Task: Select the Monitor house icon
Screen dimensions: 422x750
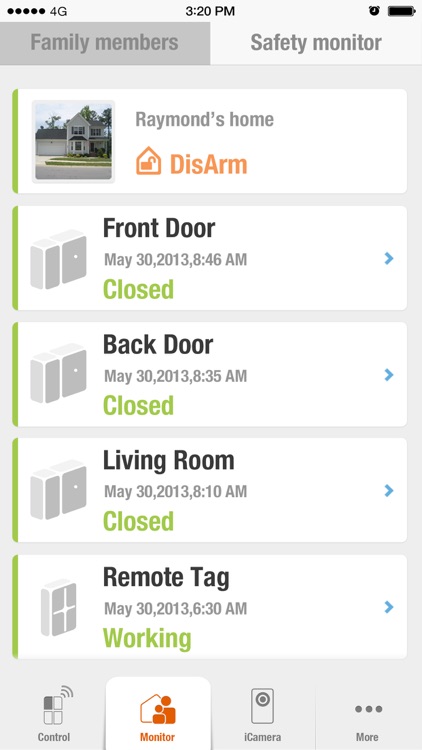Action: (158, 709)
